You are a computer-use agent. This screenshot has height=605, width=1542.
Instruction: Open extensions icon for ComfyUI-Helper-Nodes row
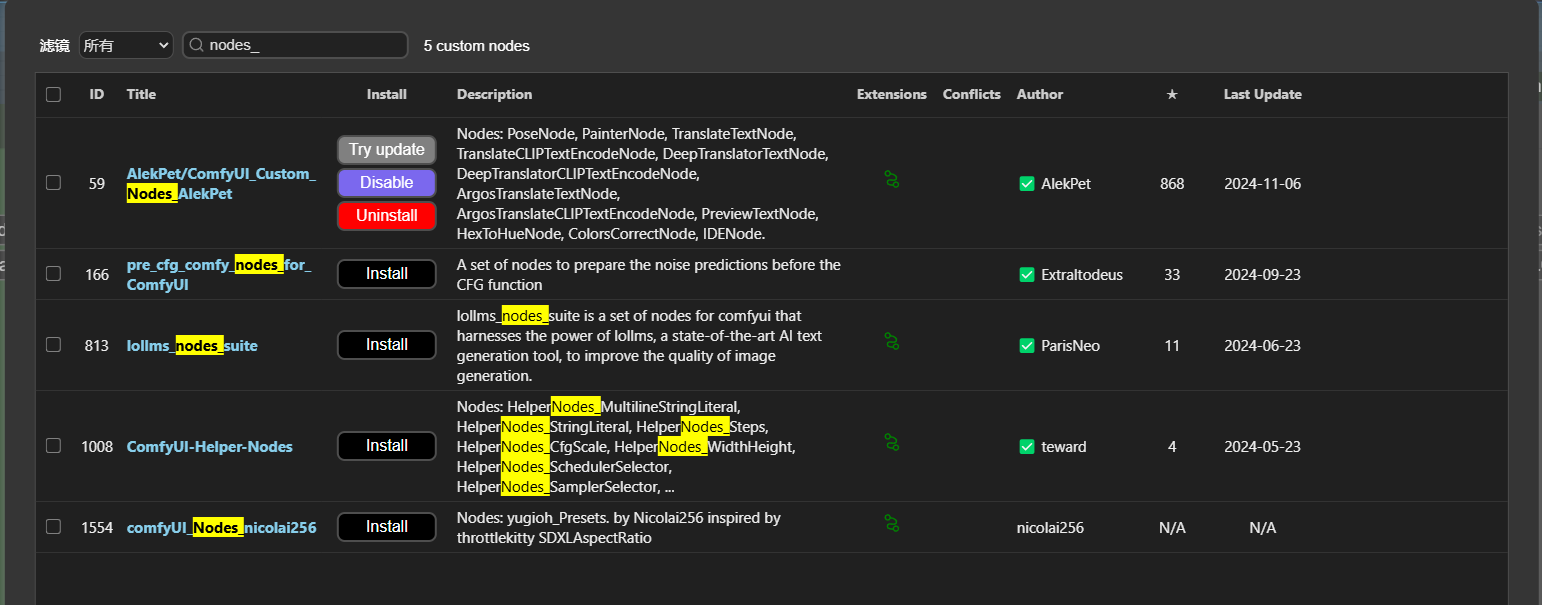(x=891, y=442)
